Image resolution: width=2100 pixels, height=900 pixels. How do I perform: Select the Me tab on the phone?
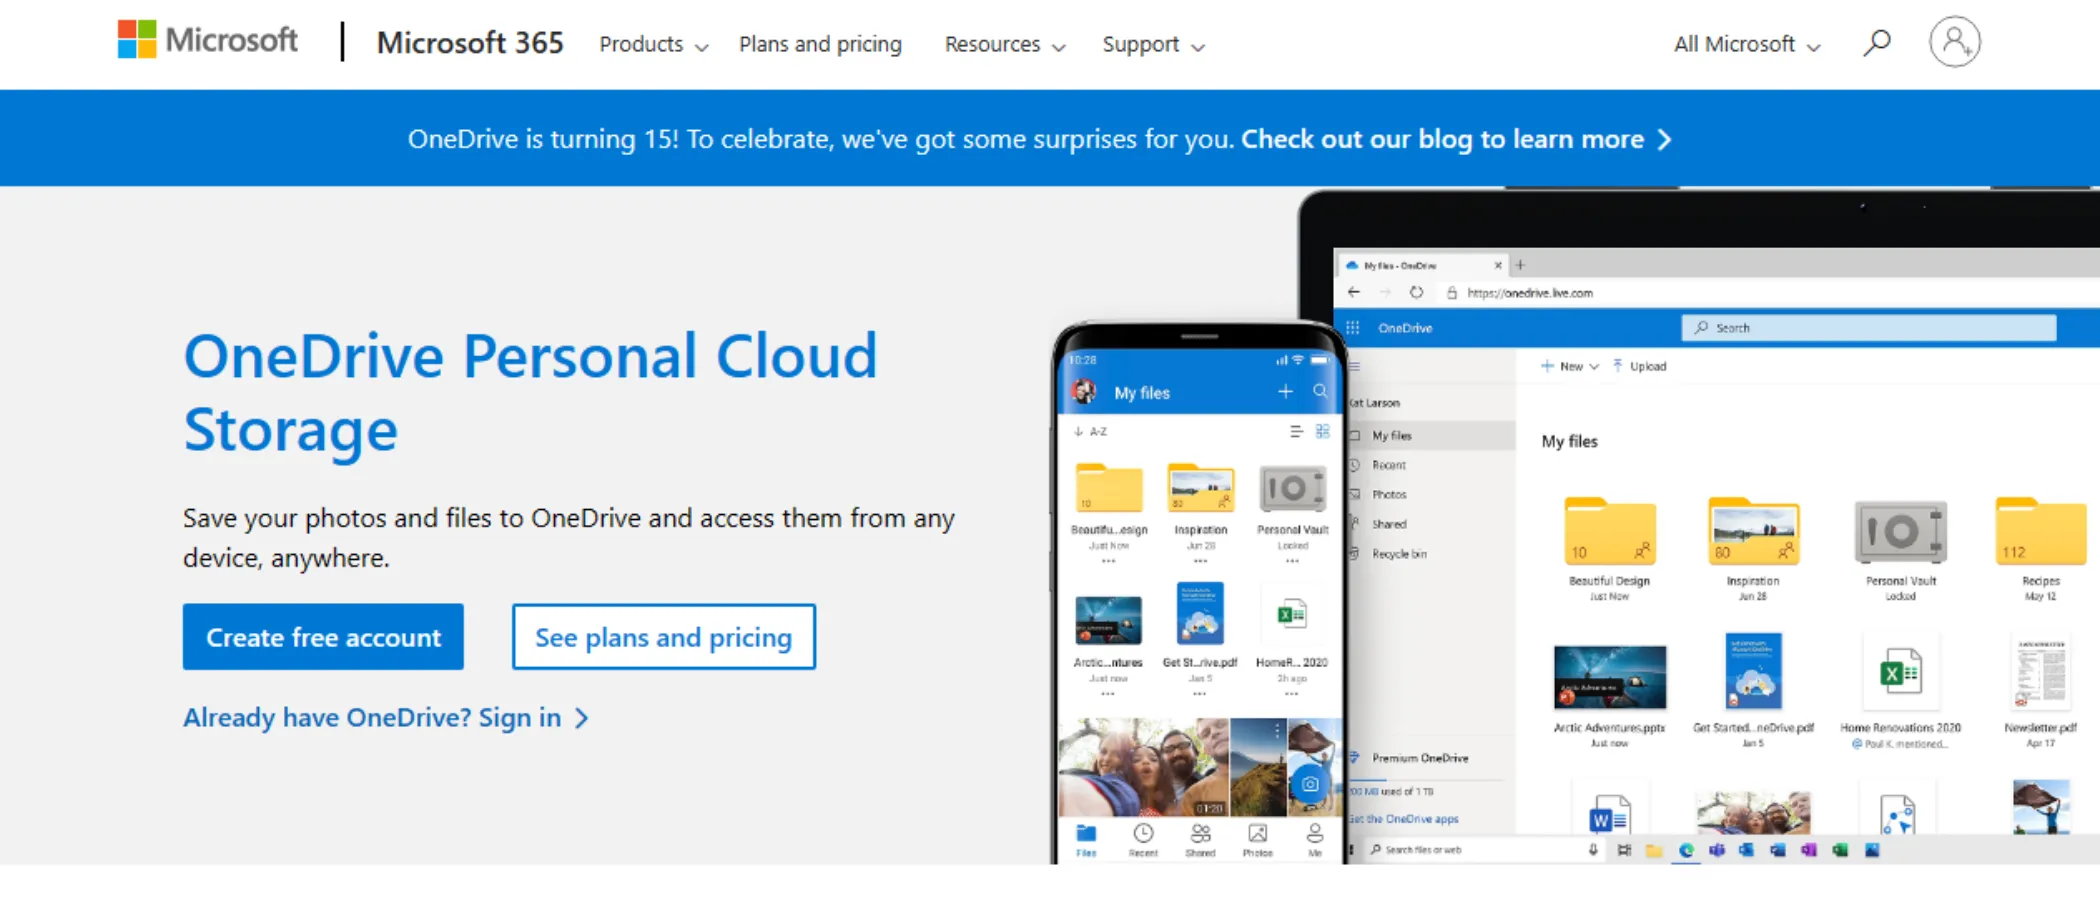click(1315, 840)
